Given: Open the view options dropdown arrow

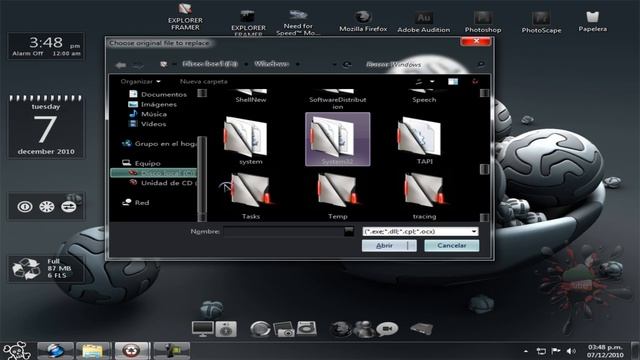Looking at the screenshot, I should (432, 82).
